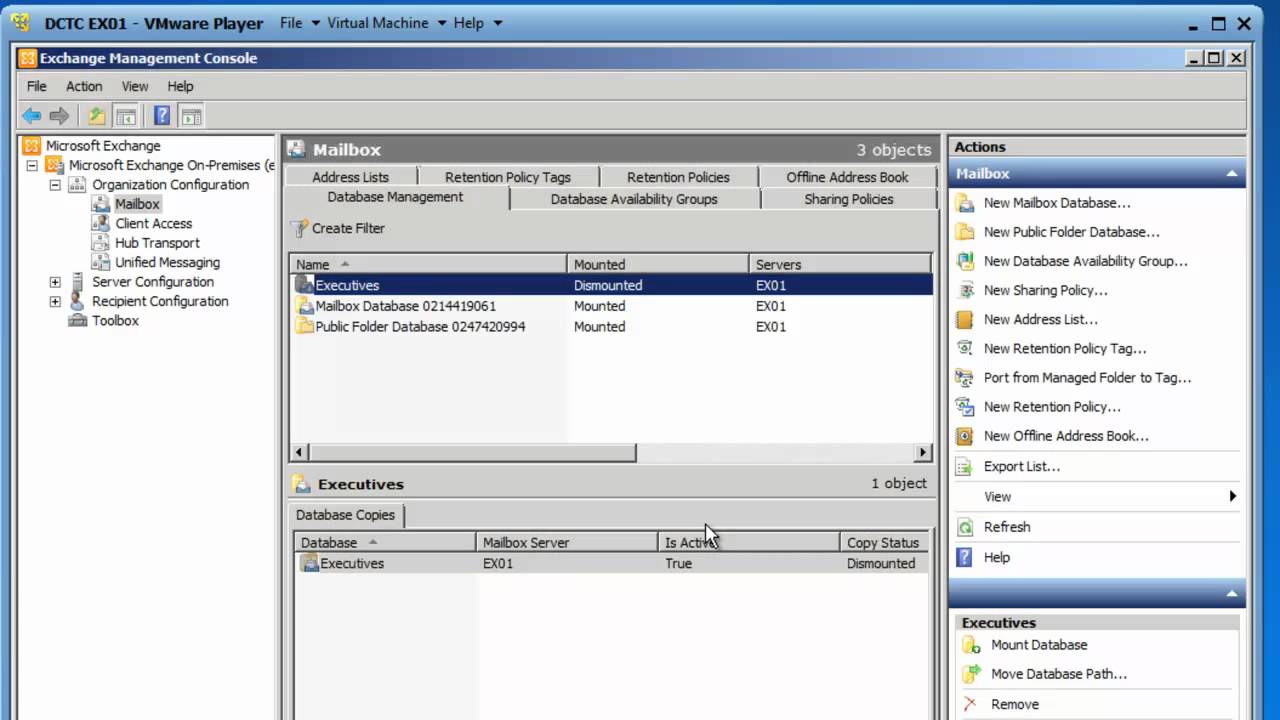Expand the Server Configuration node

click(55, 282)
